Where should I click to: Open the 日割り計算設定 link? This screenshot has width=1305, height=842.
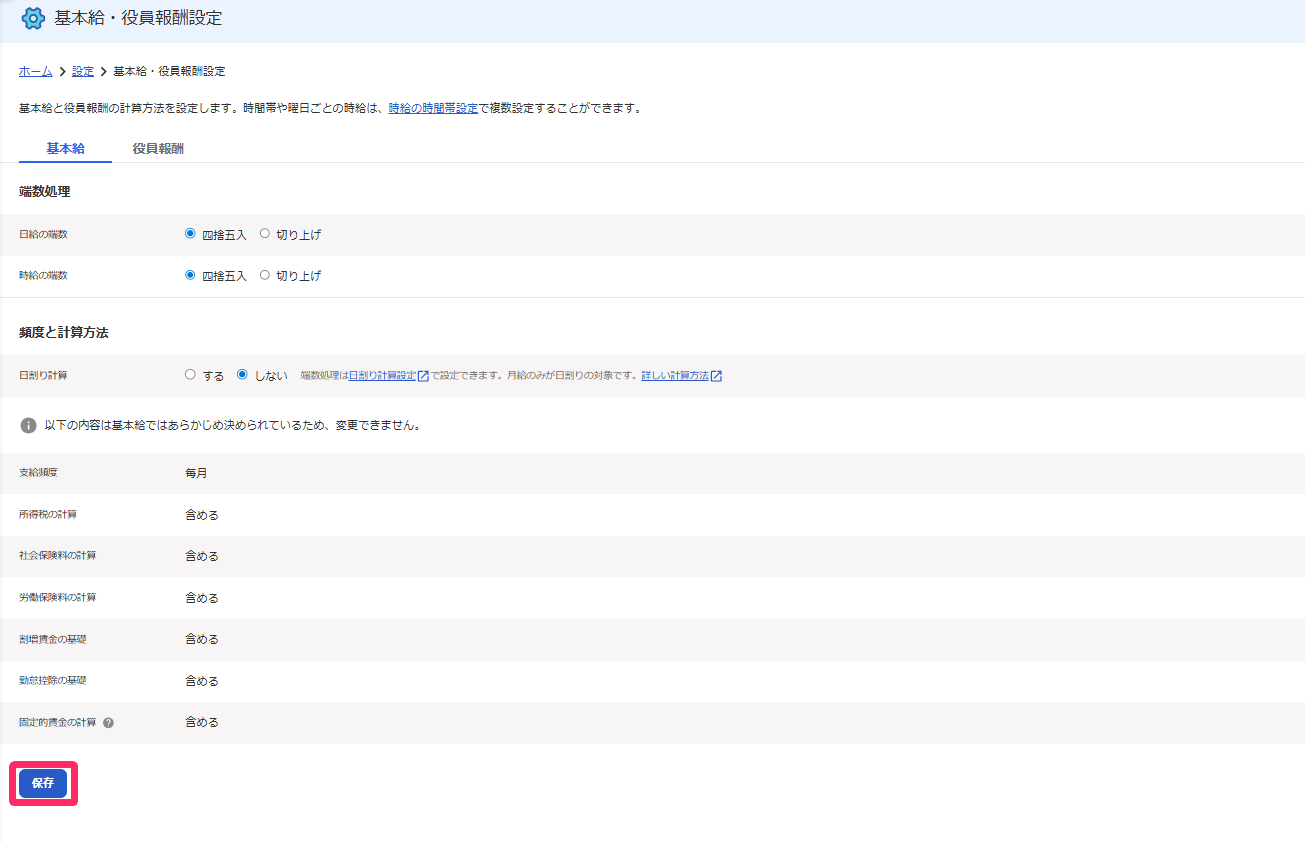[x=382, y=376]
